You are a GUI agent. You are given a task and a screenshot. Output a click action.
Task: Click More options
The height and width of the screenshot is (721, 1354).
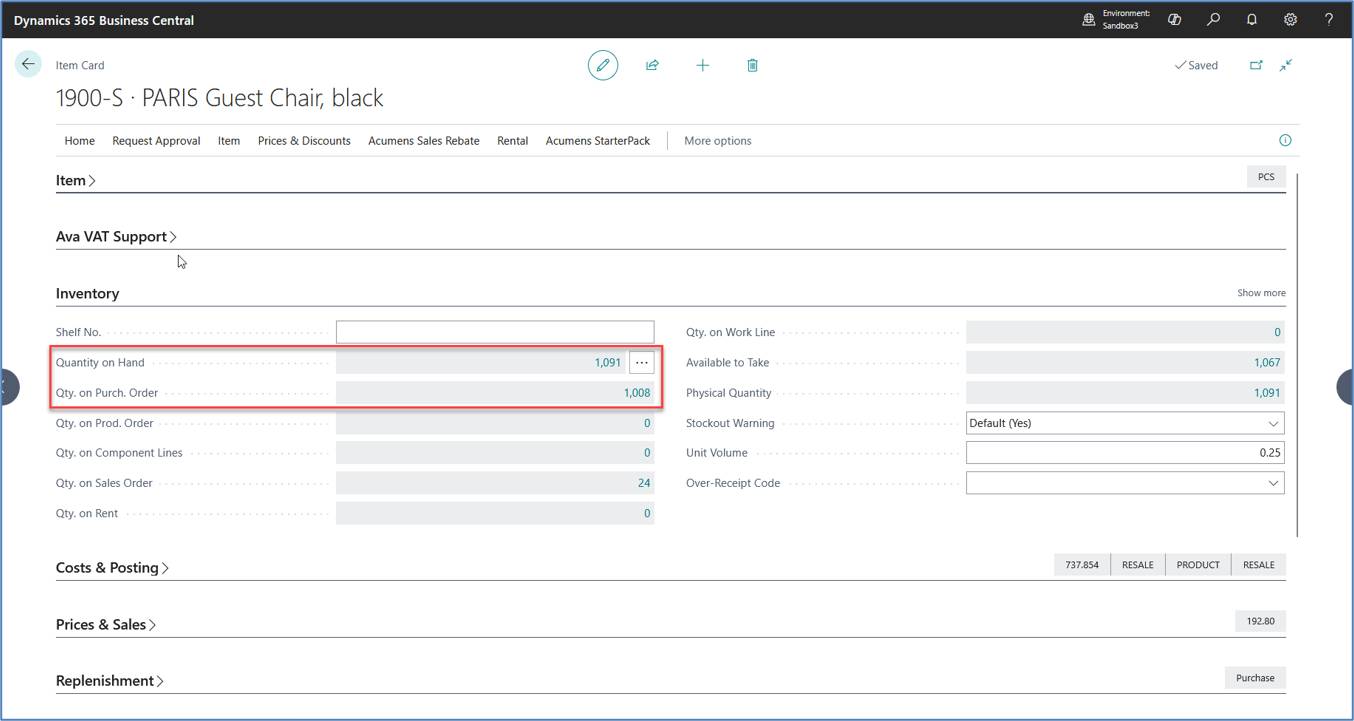coord(718,141)
